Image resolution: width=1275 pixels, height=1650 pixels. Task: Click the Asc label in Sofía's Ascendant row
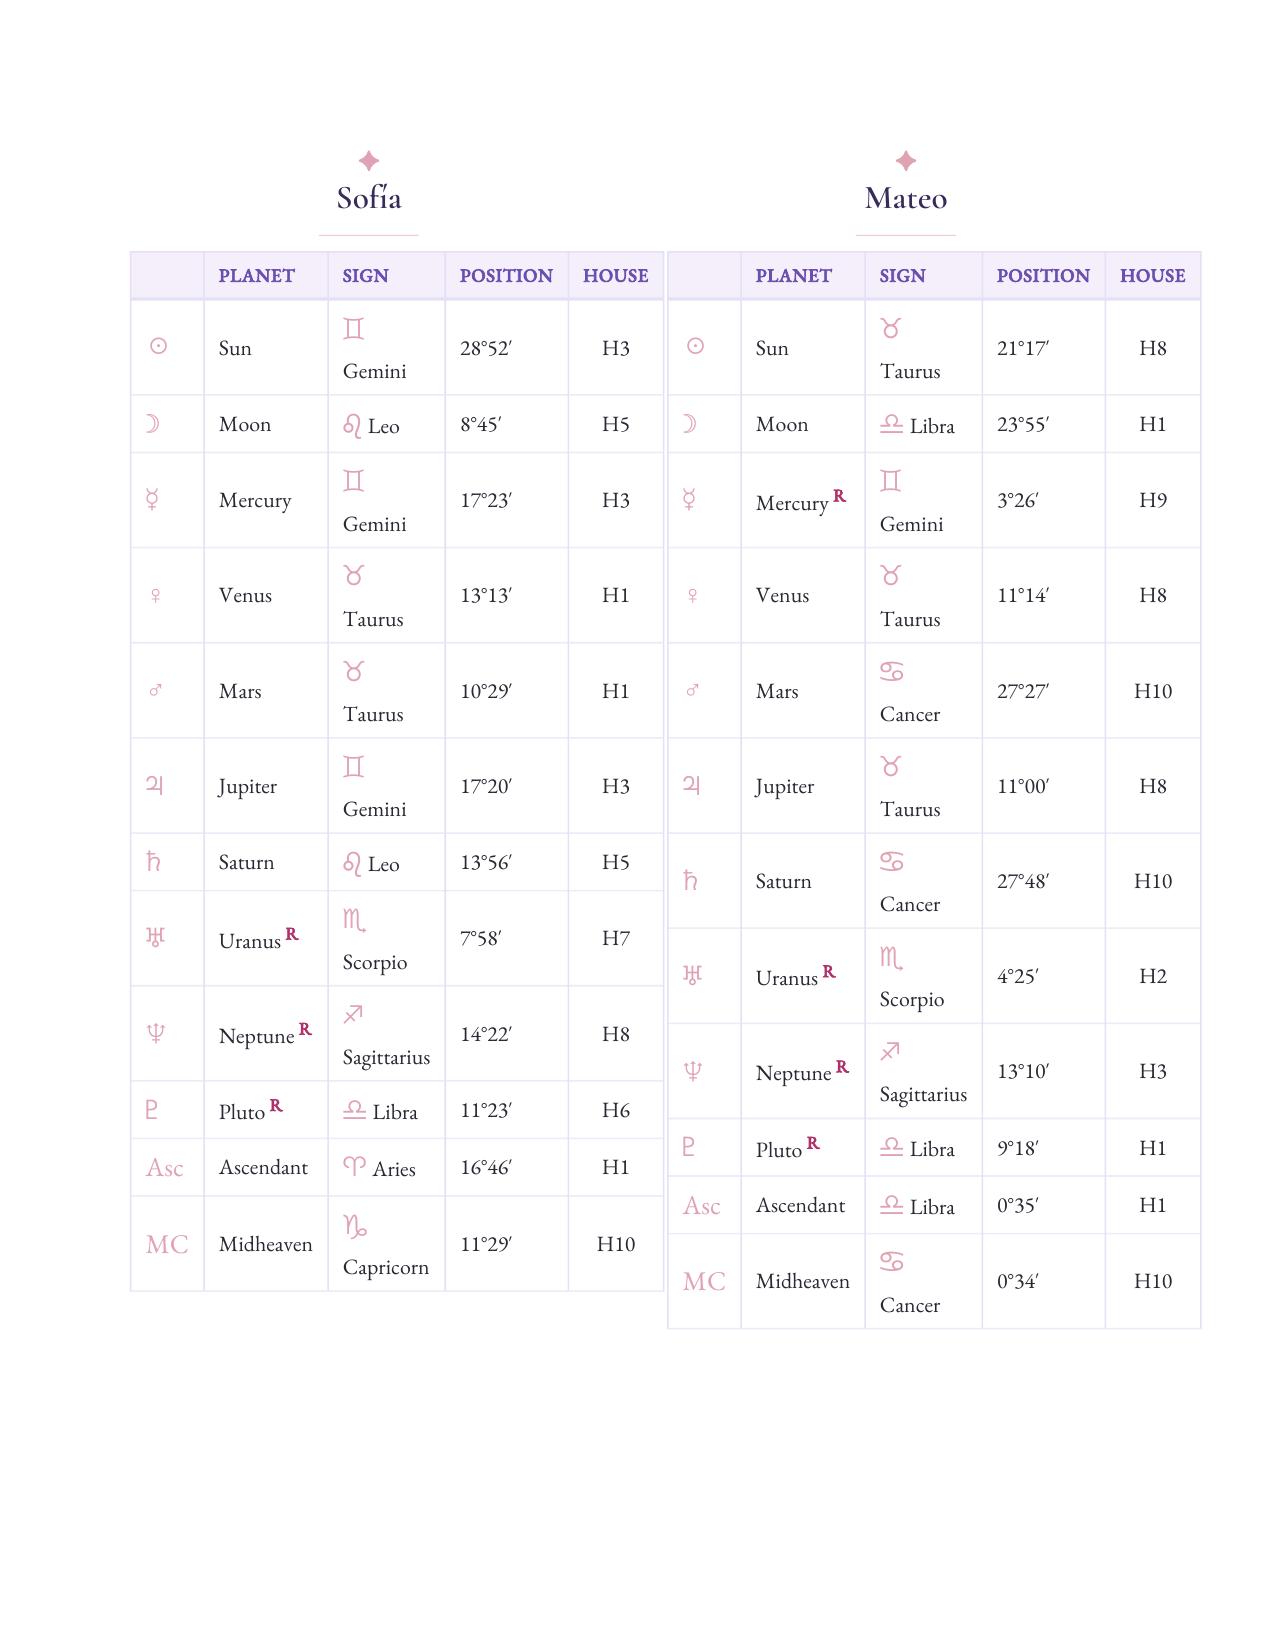[x=165, y=1167]
